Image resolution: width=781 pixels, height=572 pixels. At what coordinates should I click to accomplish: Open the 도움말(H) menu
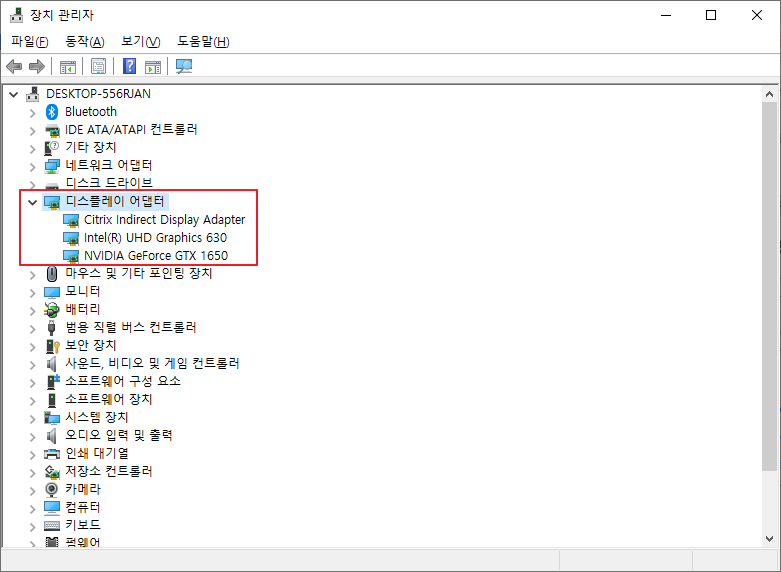point(203,42)
